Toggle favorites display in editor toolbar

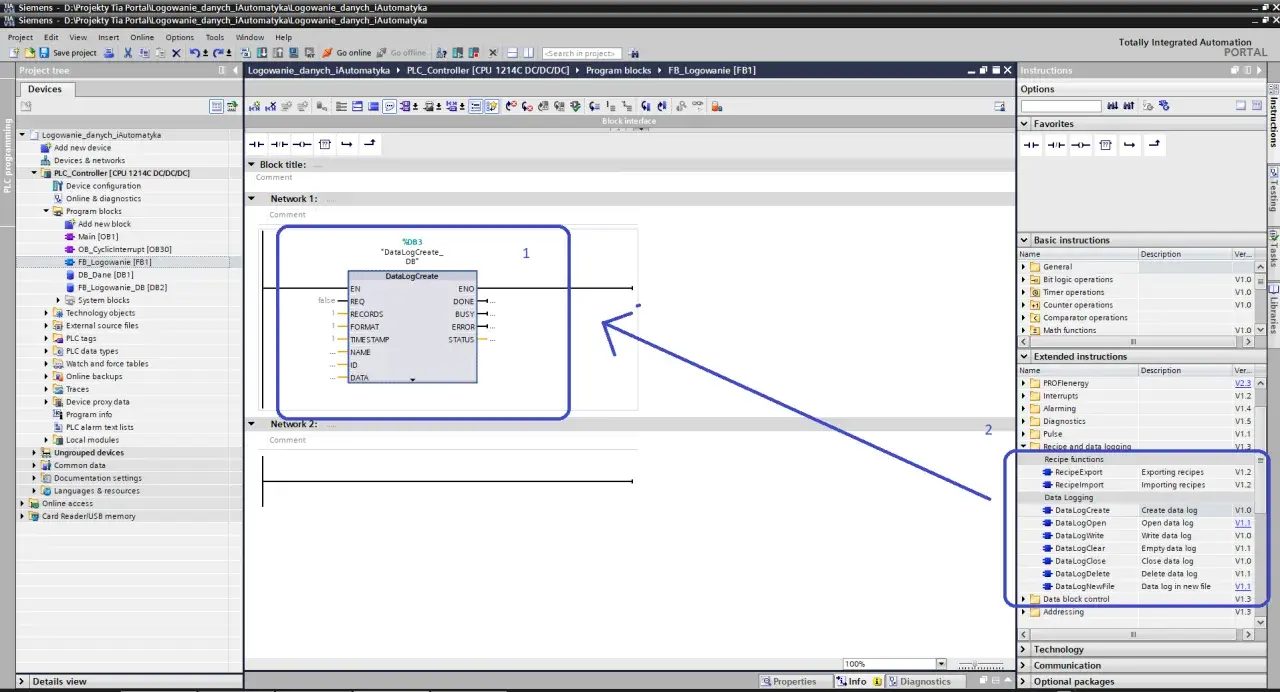tap(491, 106)
